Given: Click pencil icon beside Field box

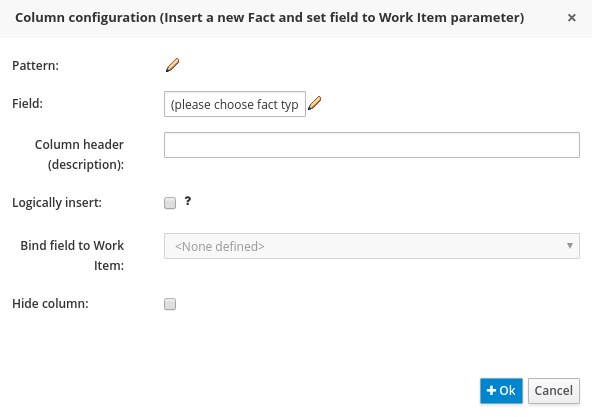Looking at the screenshot, I should [x=314, y=103].
